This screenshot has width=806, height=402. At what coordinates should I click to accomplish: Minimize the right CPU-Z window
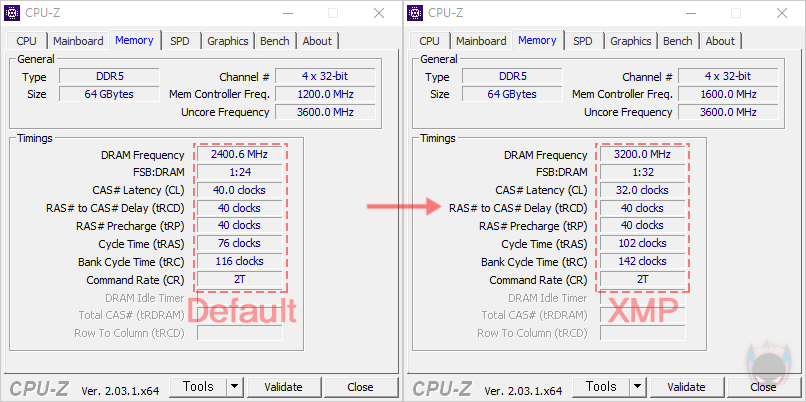click(x=689, y=13)
